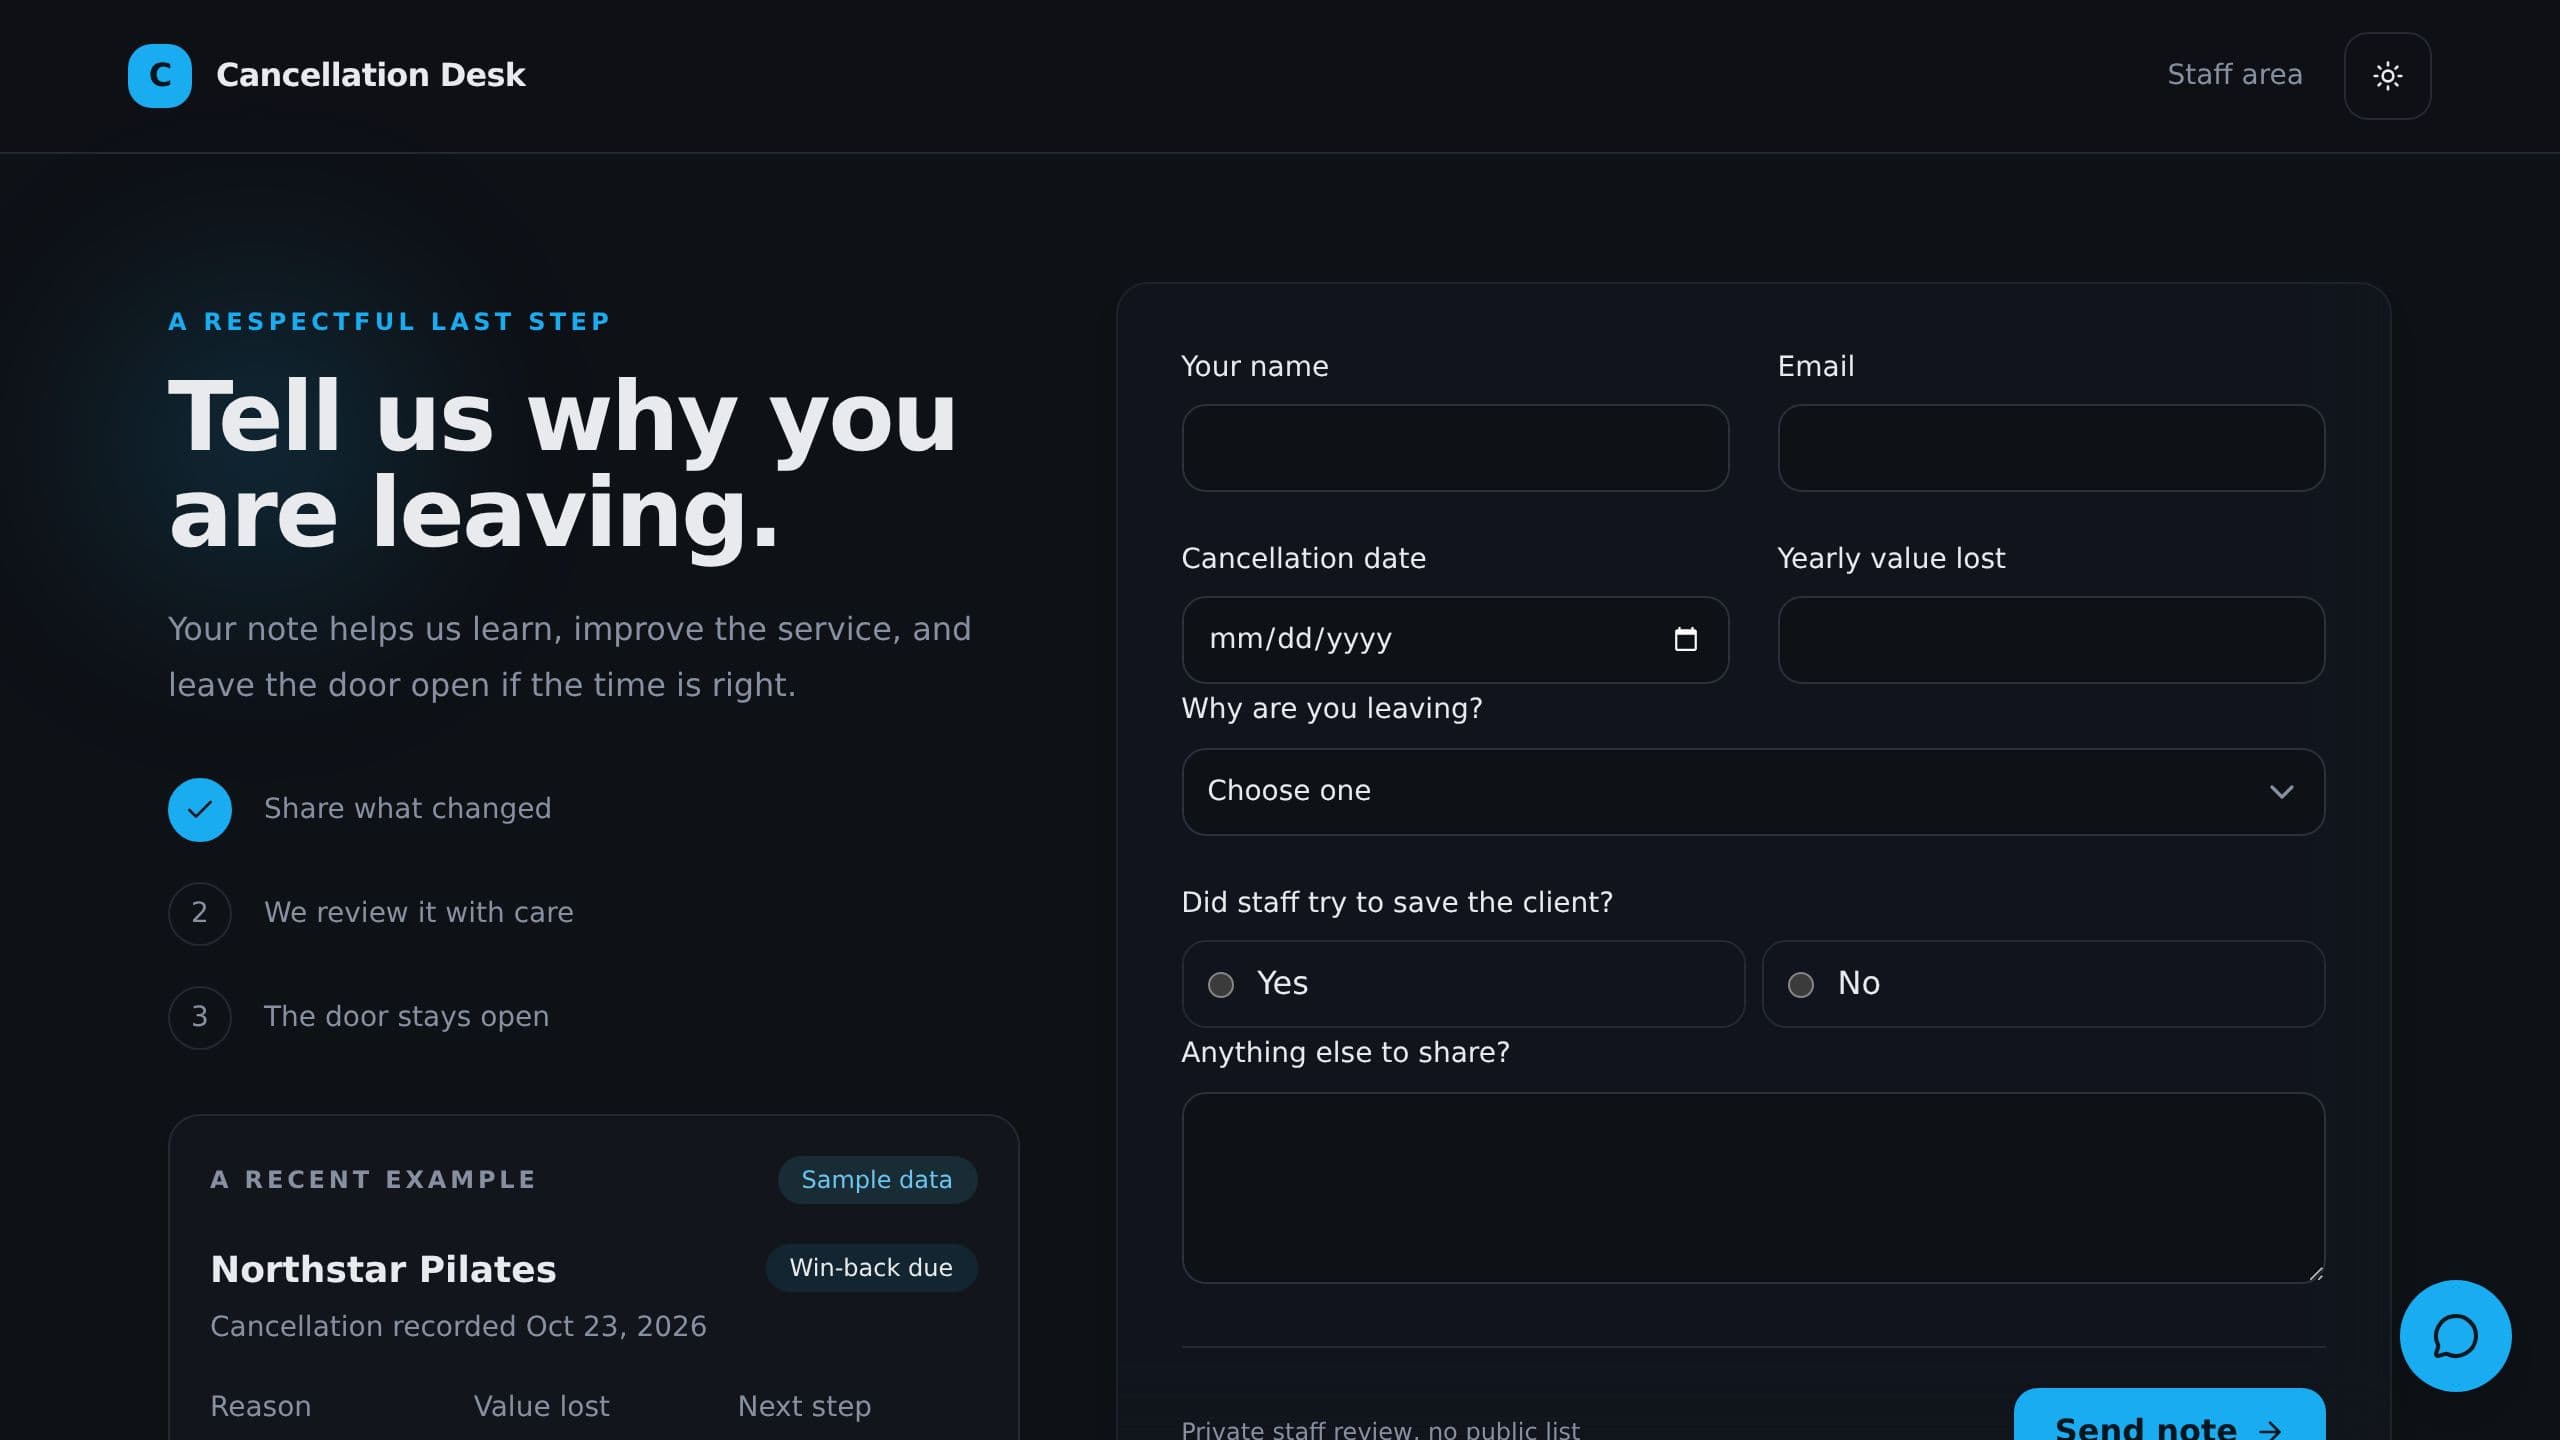
Task: Focus the Yearly value lost field
Action: pyautogui.click(x=2051, y=640)
